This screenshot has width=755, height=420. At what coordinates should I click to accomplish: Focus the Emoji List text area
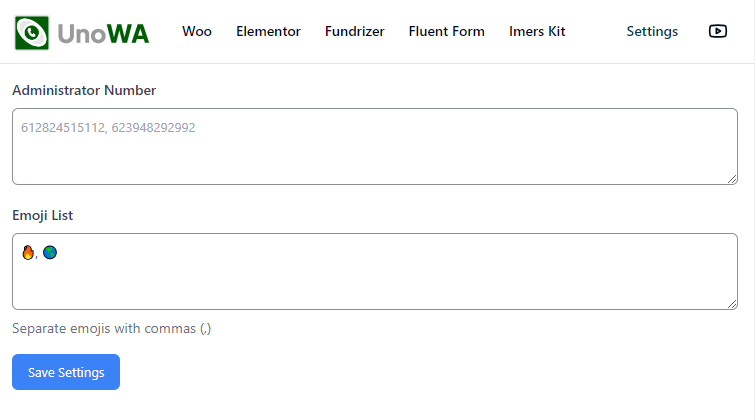point(375,272)
